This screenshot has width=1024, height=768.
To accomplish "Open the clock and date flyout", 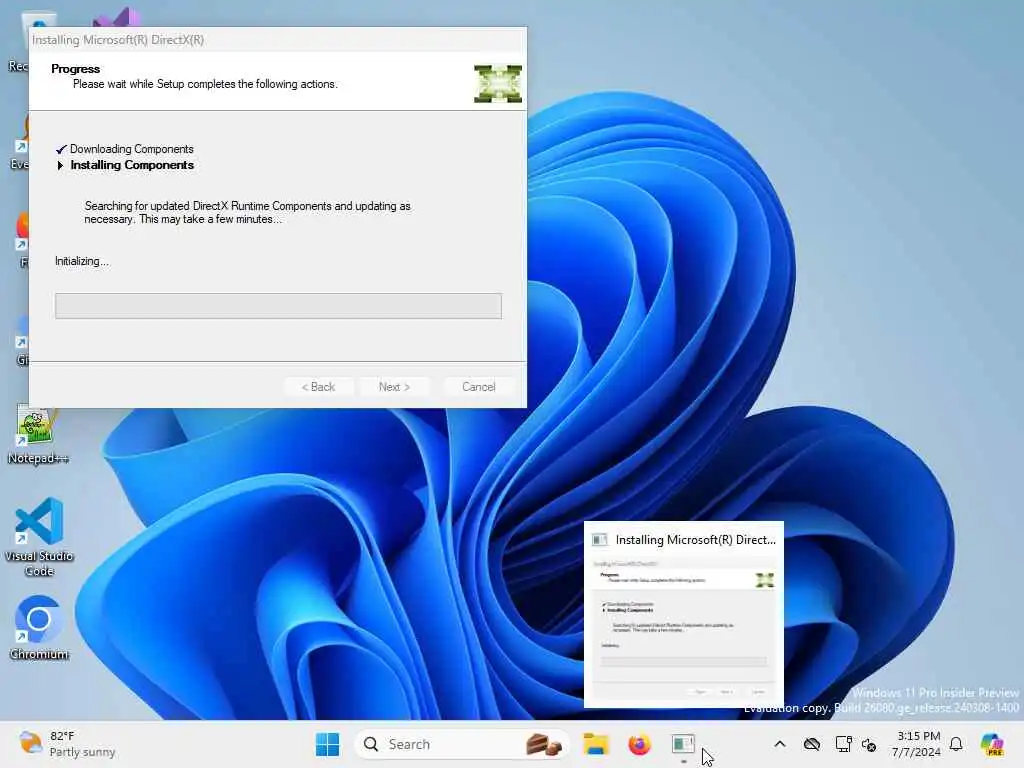I will tap(916, 744).
